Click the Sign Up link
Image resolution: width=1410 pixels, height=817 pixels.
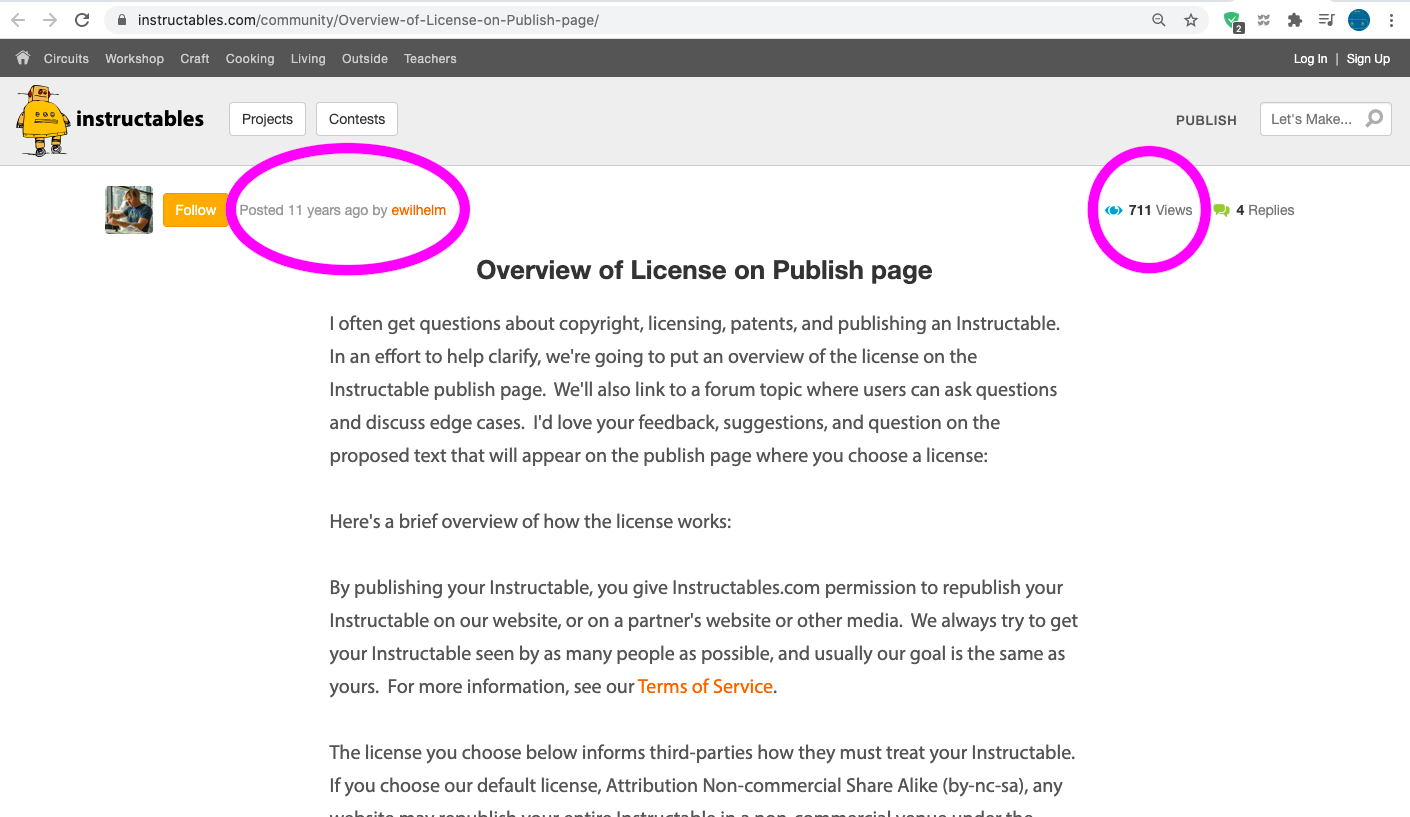1368,59
